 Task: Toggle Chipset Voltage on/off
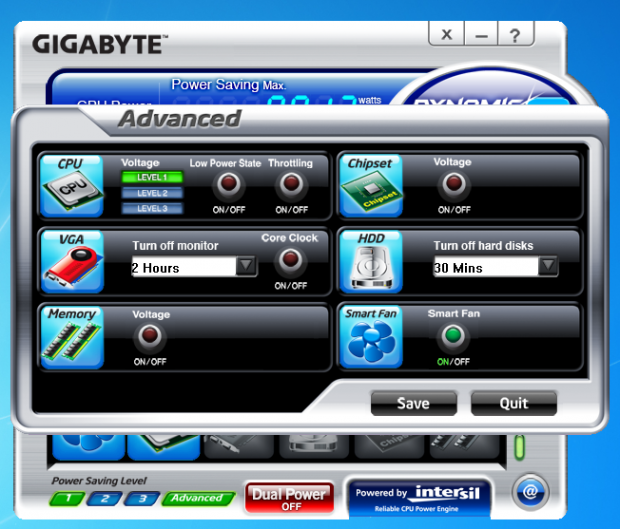click(x=454, y=184)
